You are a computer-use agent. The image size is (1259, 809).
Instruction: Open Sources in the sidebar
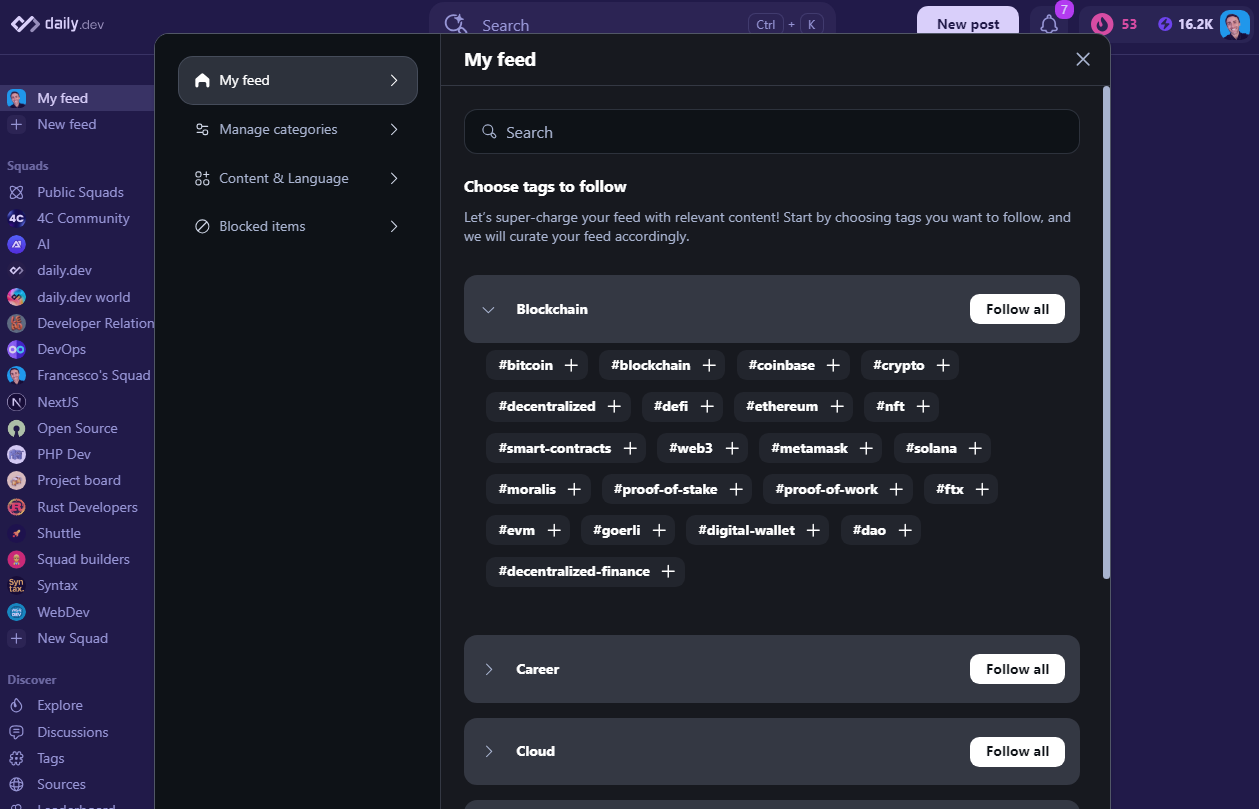(x=77, y=784)
